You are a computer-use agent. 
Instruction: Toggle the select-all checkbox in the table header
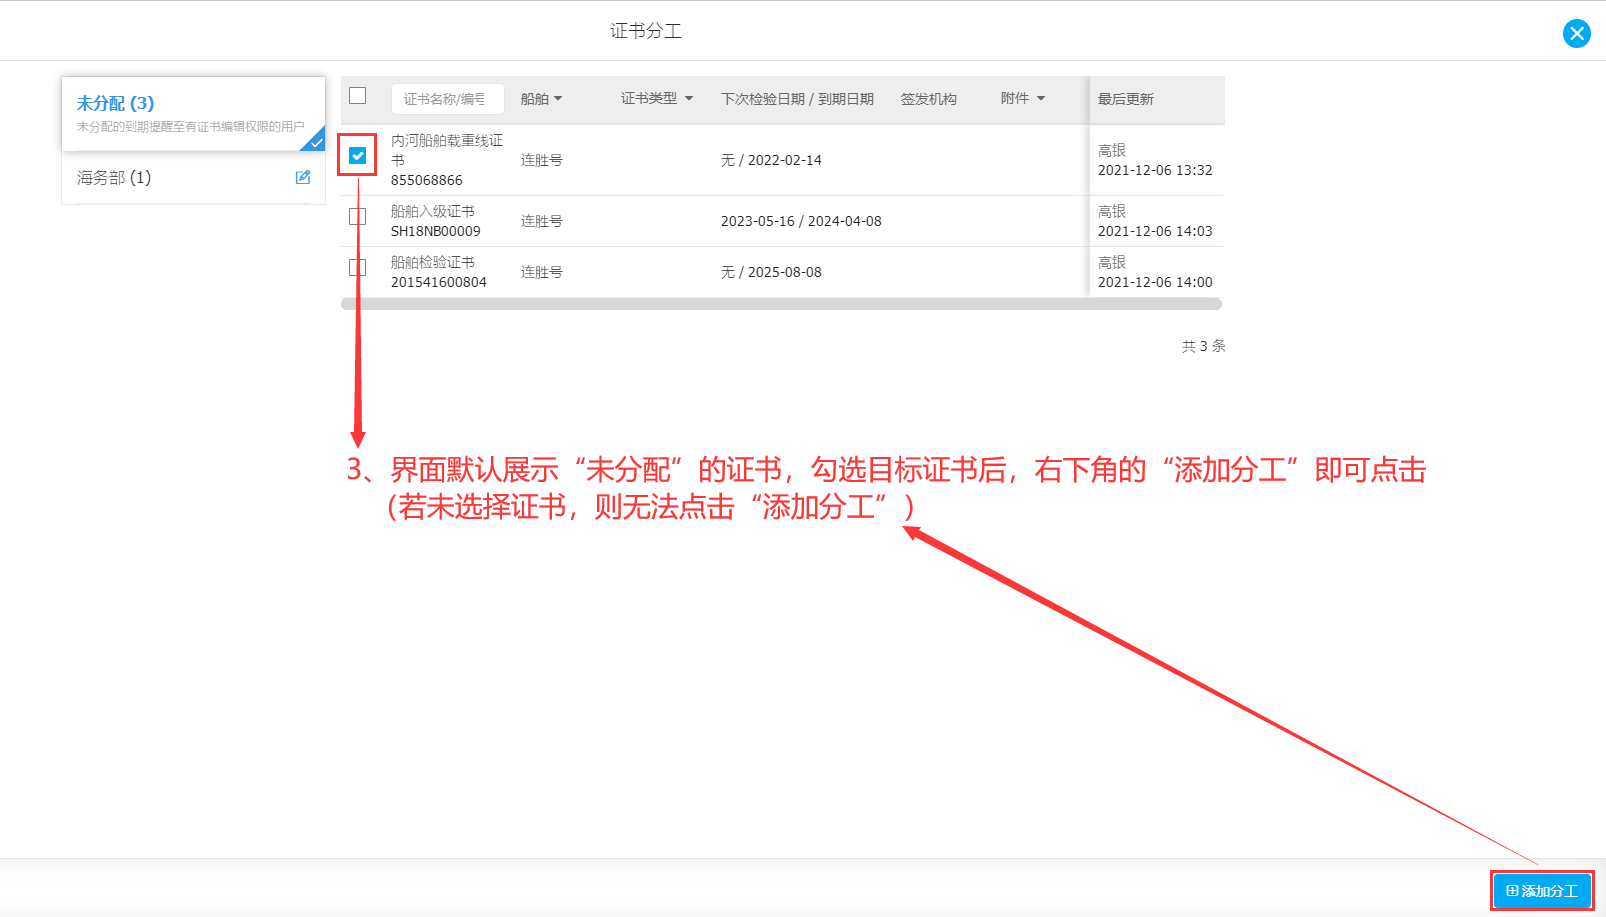(357, 96)
